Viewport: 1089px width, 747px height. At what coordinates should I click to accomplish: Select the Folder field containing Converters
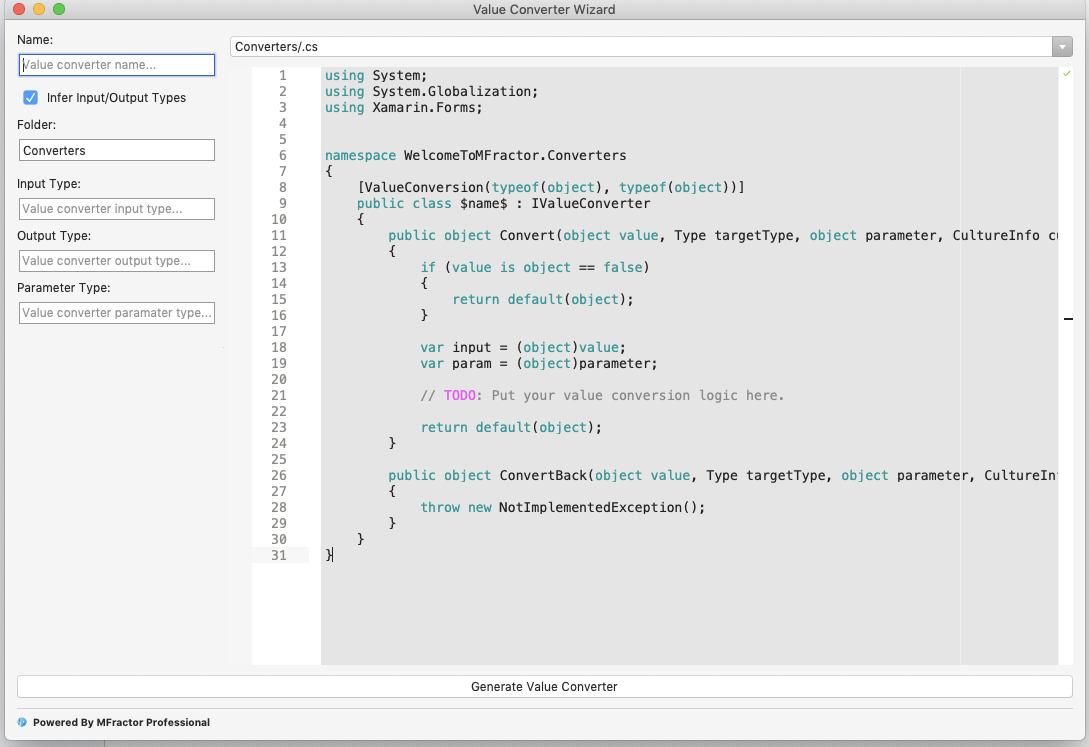coord(116,149)
